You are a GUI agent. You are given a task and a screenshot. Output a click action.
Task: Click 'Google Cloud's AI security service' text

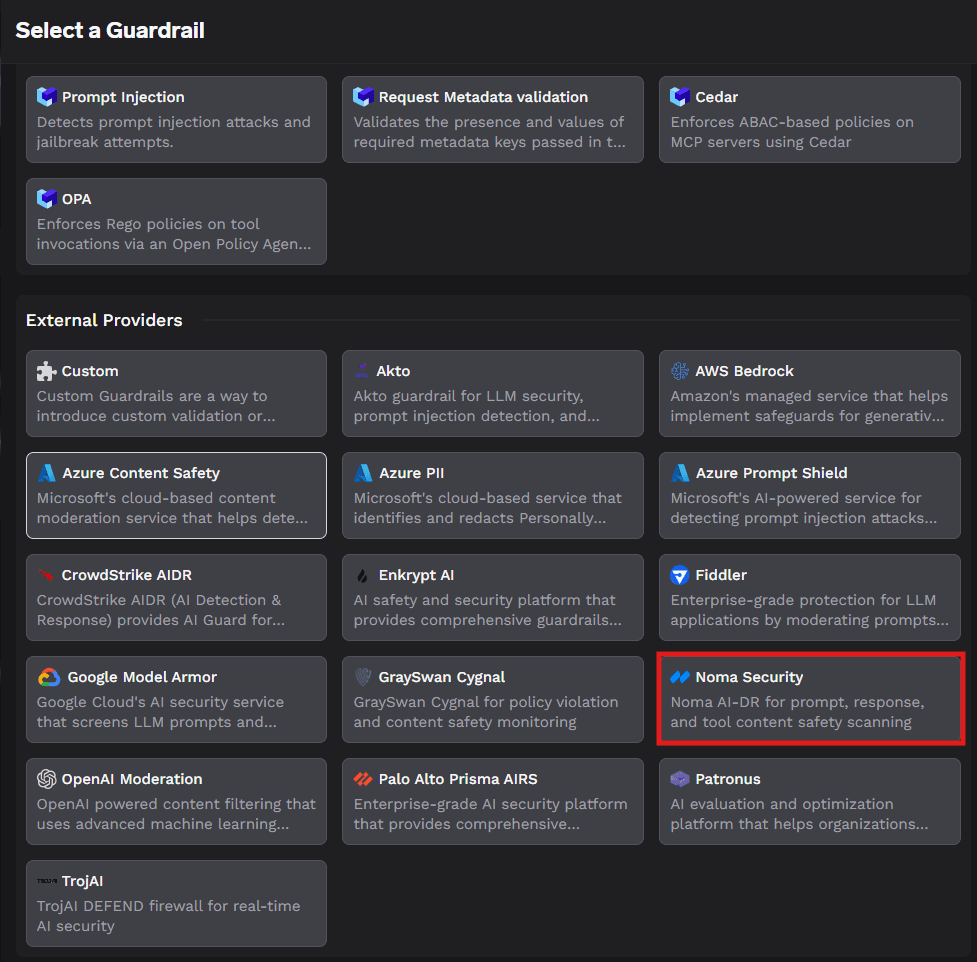click(x=160, y=712)
